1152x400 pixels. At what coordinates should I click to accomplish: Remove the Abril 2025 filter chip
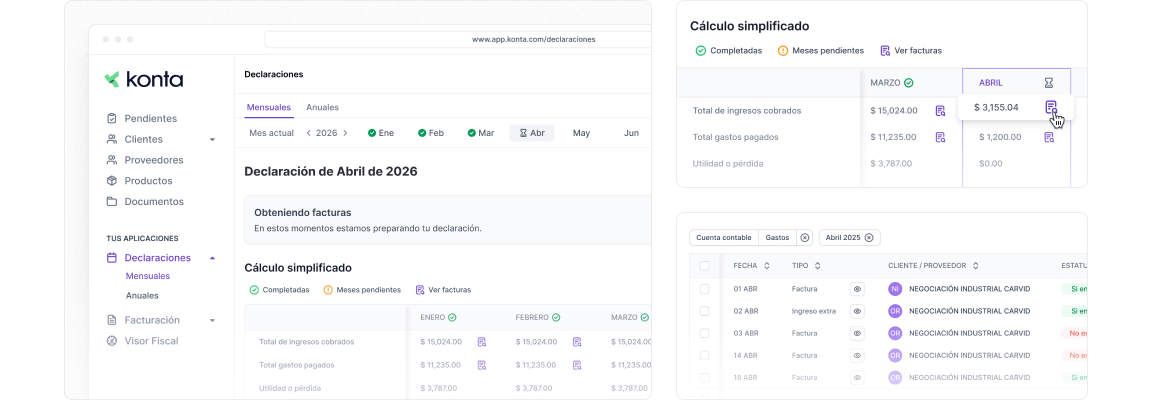(869, 238)
